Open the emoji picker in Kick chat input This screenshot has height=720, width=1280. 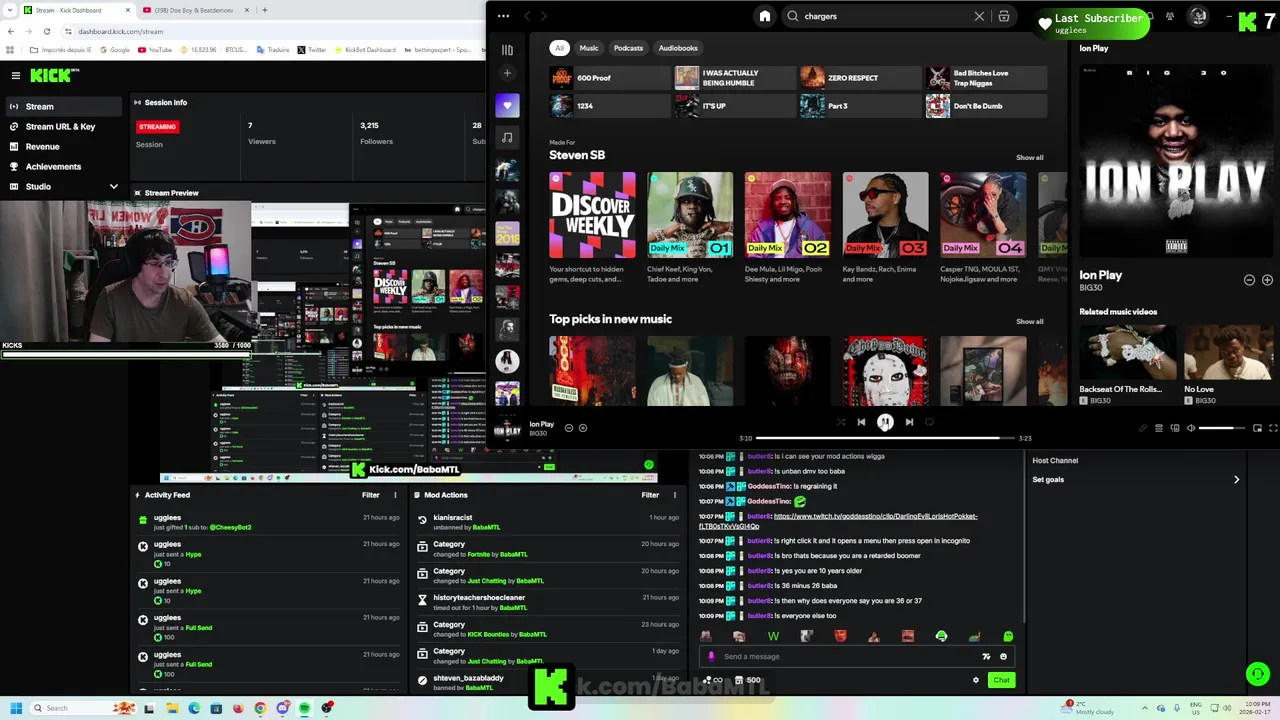1003,657
